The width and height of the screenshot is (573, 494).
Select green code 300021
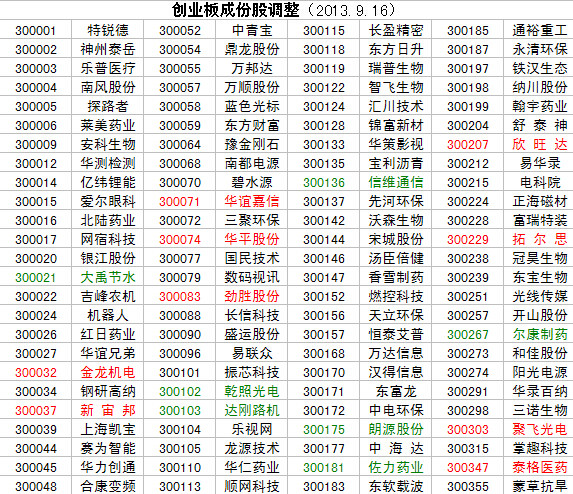[35, 278]
